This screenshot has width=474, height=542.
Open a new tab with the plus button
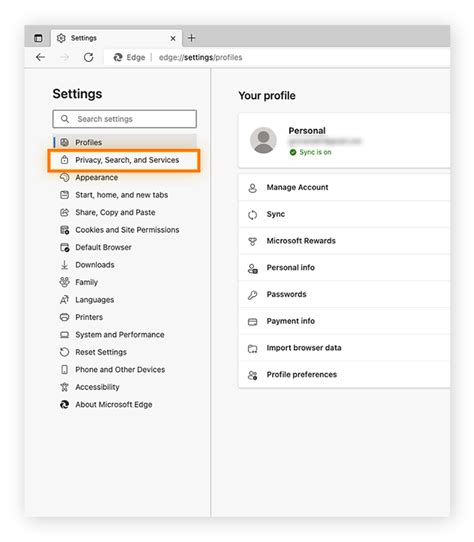tap(192, 38)
